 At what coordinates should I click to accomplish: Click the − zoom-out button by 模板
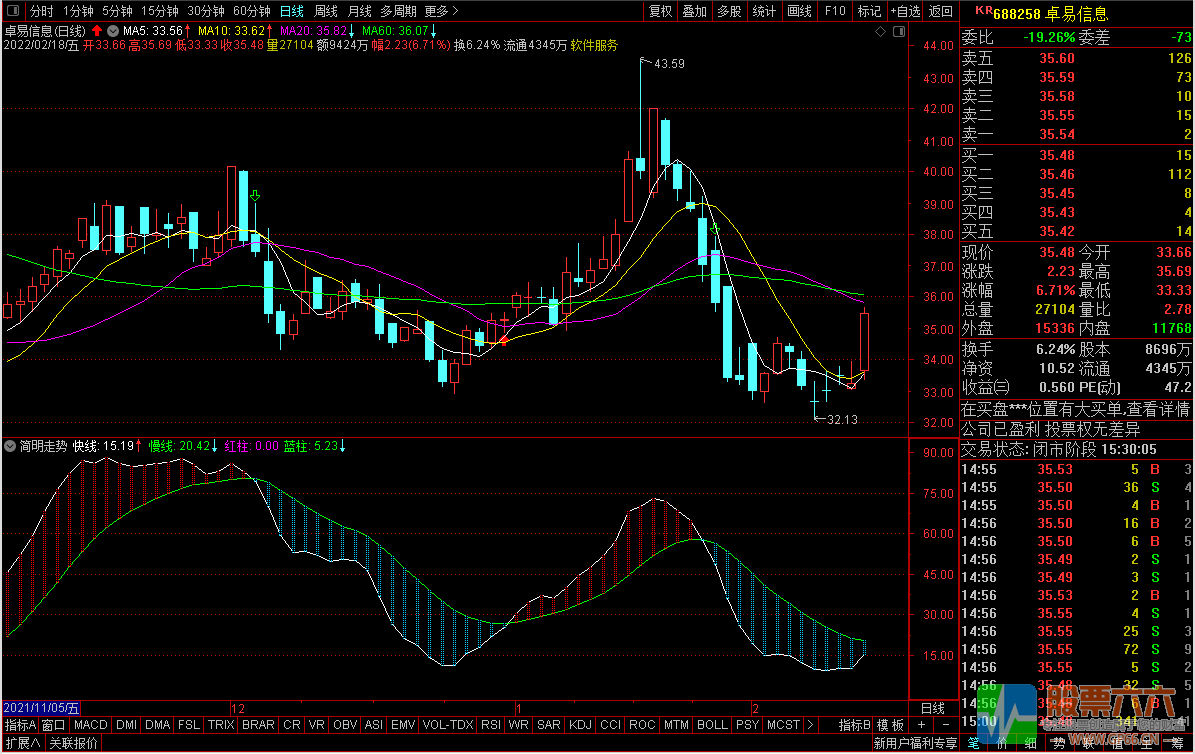pos(946,725)
